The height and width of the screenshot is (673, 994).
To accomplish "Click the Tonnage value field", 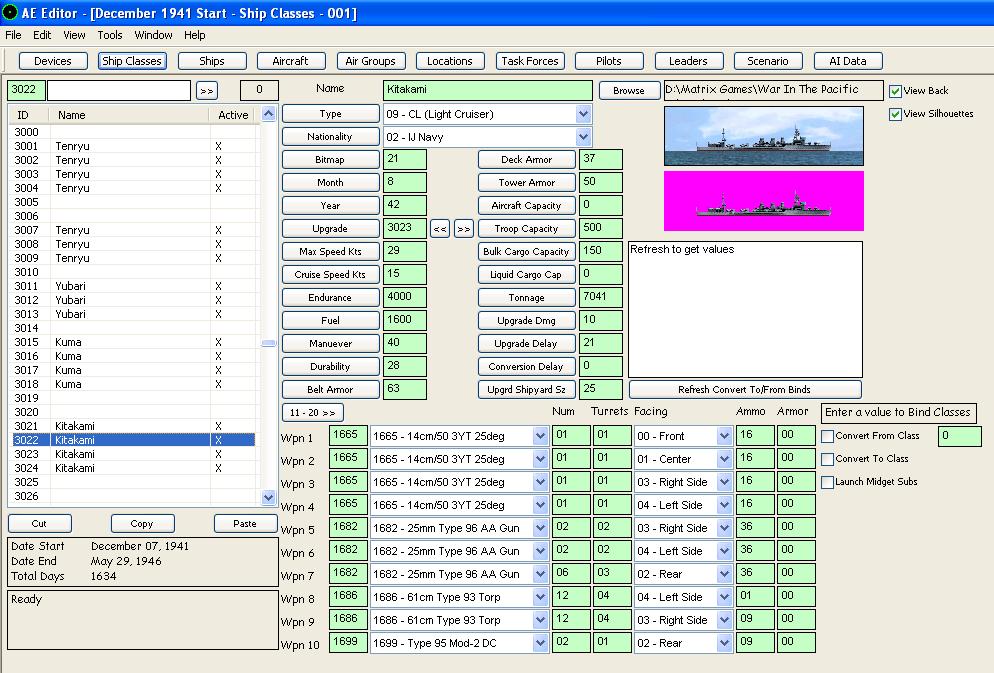I will [x=600, y=297].
